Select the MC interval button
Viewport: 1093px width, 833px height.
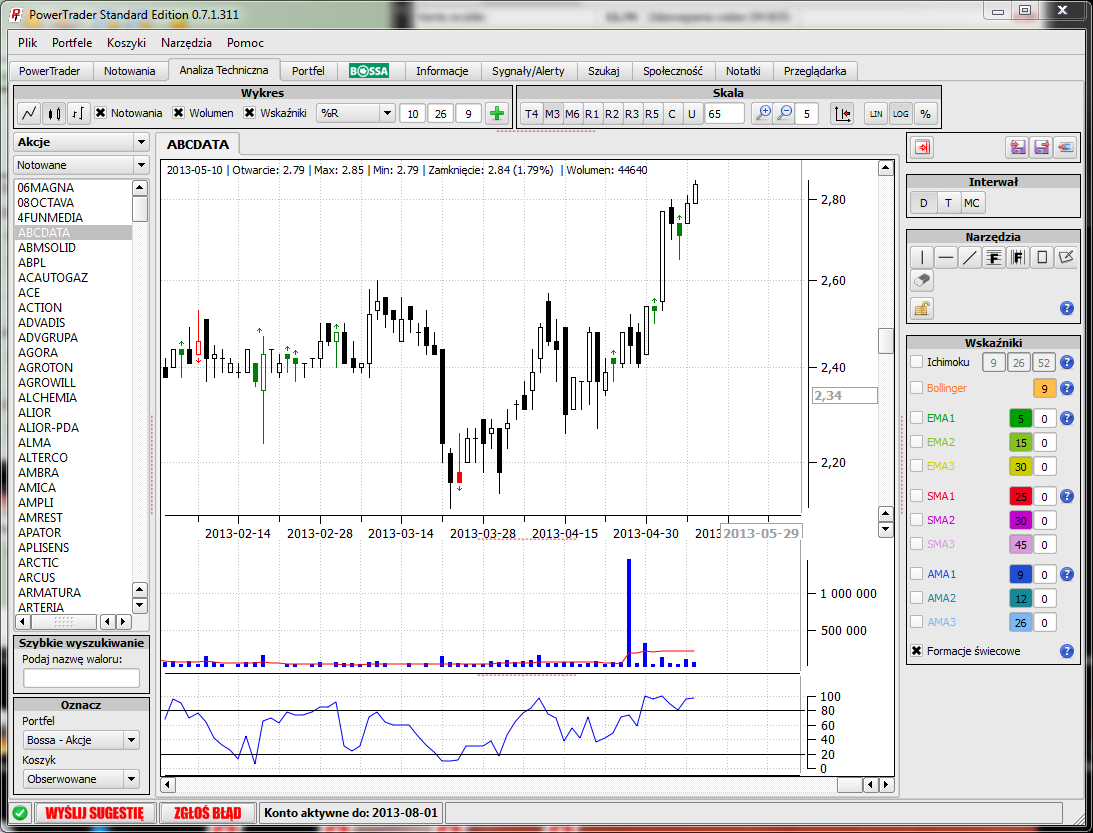(x=972, y=204)
